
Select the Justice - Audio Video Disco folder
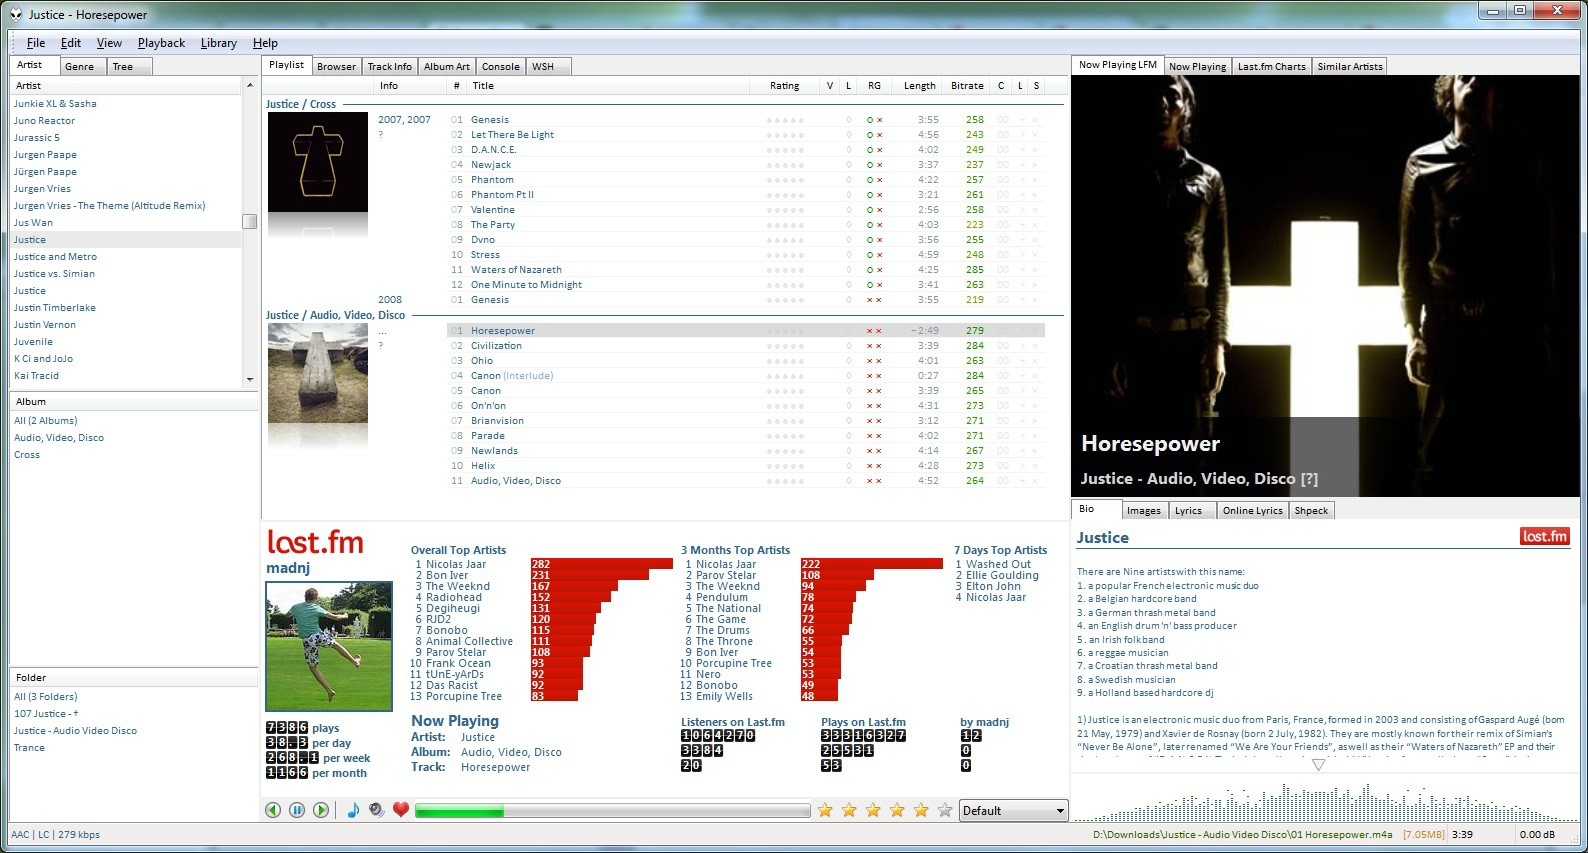pyautogui.click(x=75, y=731)
